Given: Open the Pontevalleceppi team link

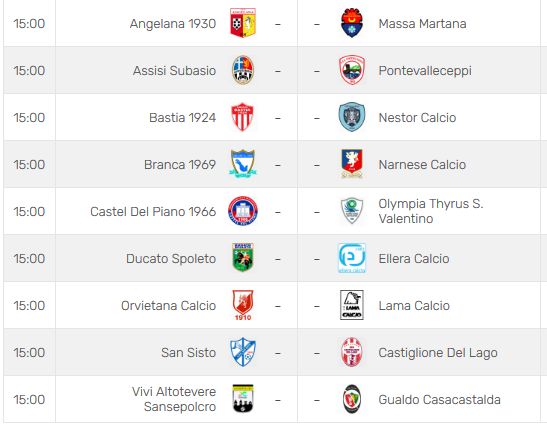Looking at the screenshot, I should coord(425,71).
